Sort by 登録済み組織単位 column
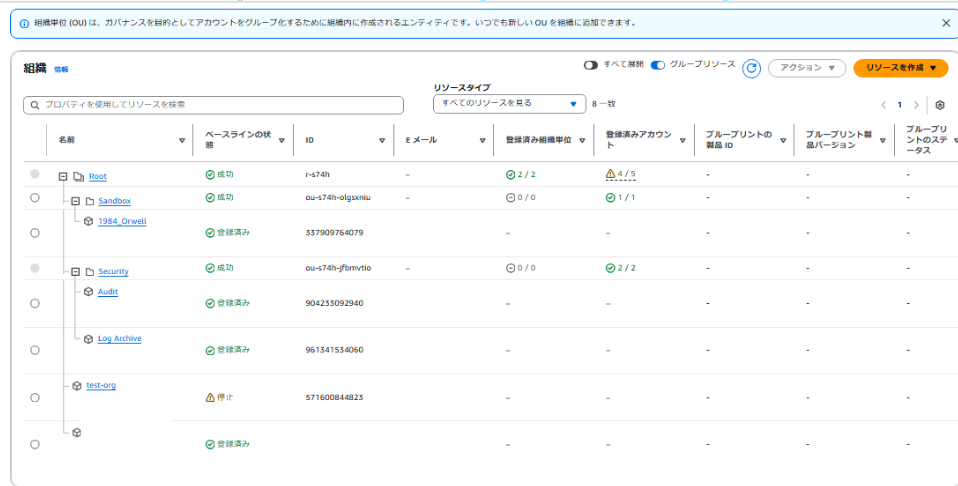Viewport: 958px width, 486px height. 582,140
